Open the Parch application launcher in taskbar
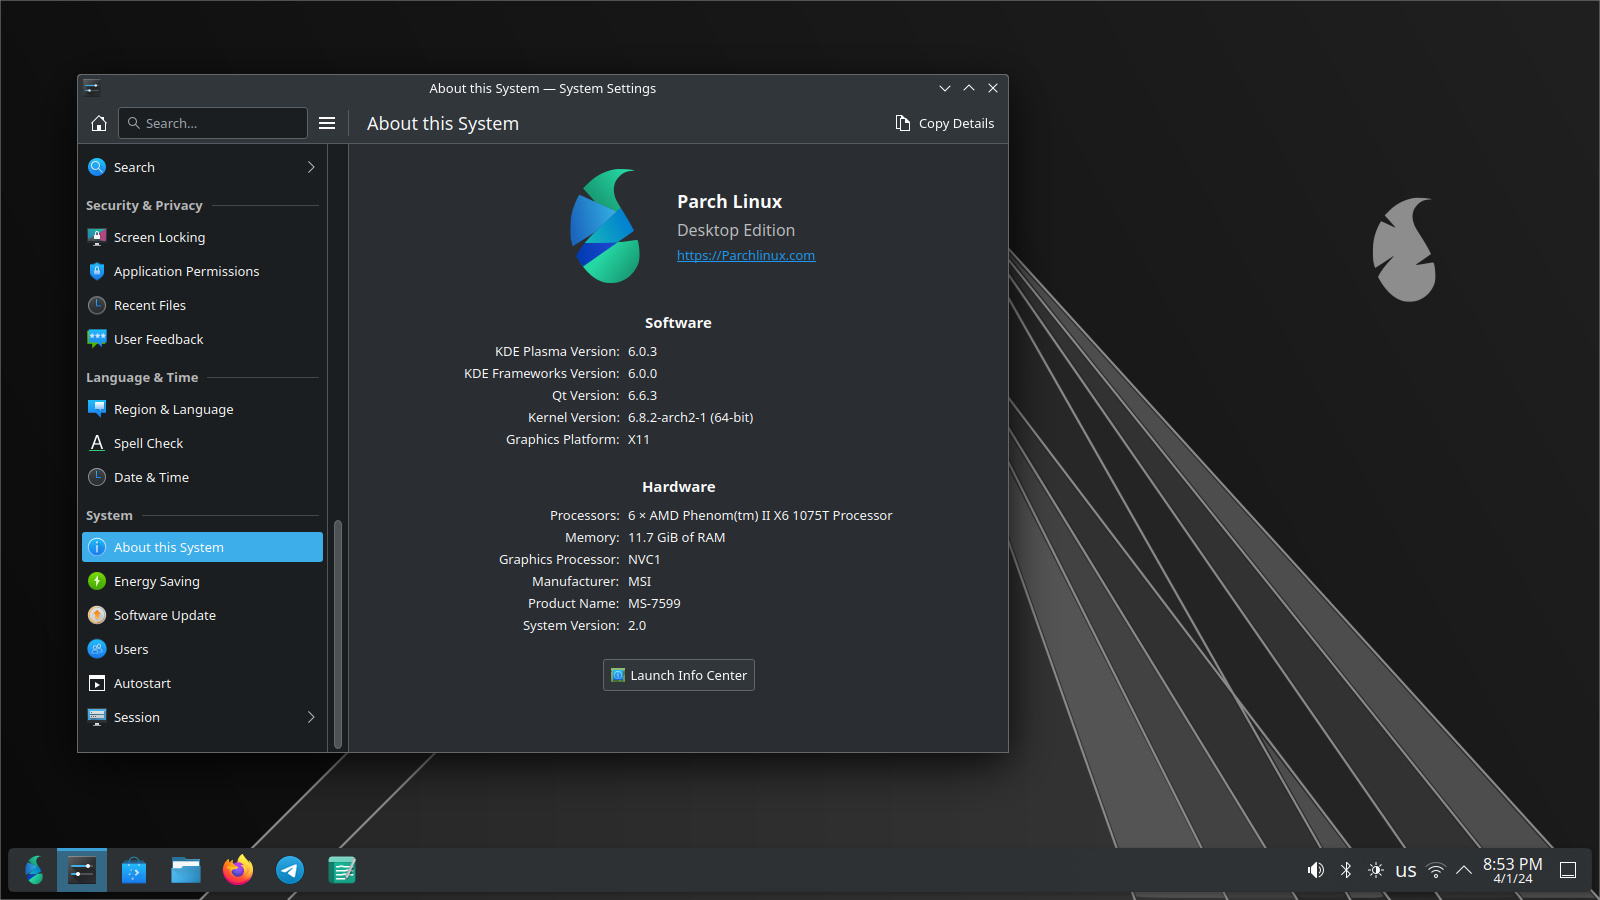The image size is (1600, 900). coord(34,870)
